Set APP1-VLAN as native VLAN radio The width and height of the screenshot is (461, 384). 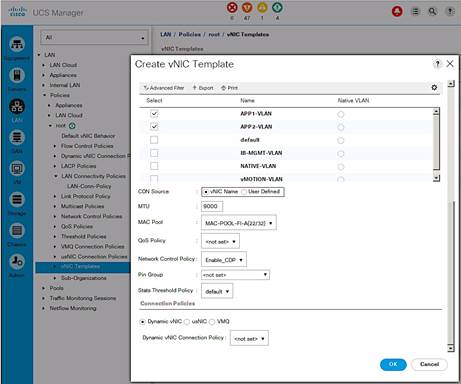pos(340,114)
